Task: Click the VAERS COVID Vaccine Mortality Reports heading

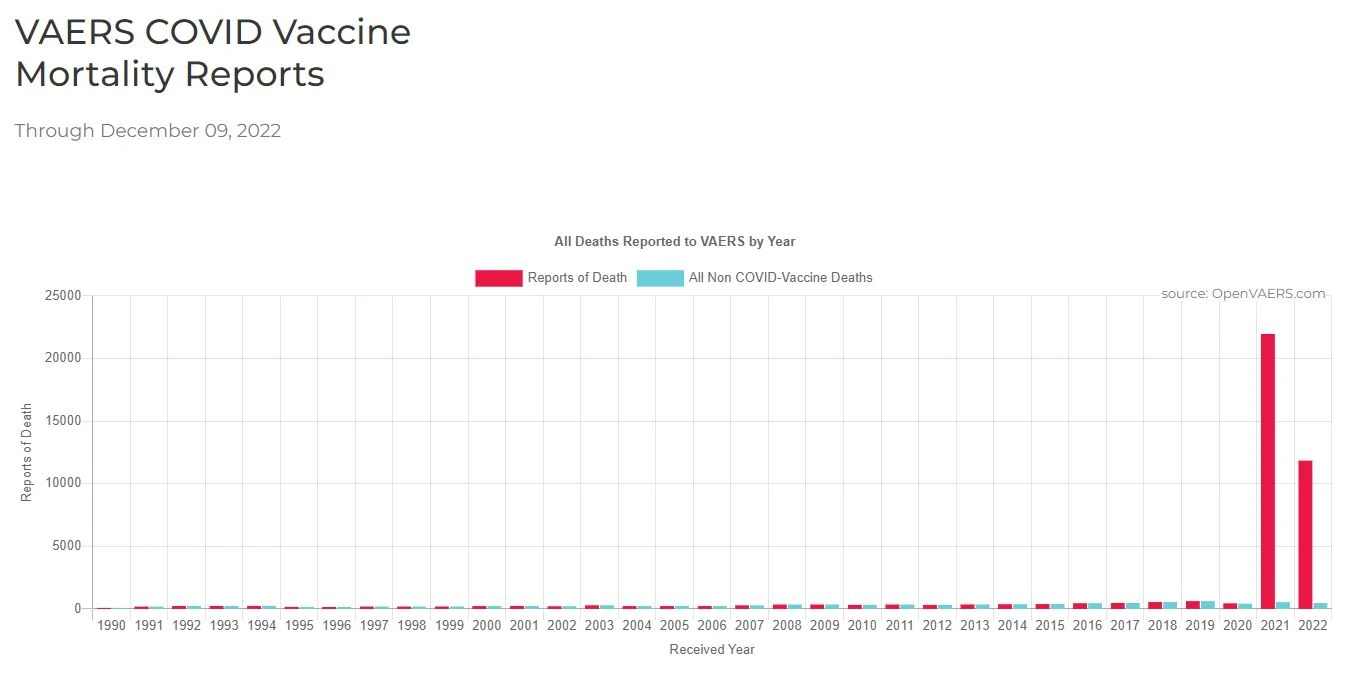Action: (212, 53)
